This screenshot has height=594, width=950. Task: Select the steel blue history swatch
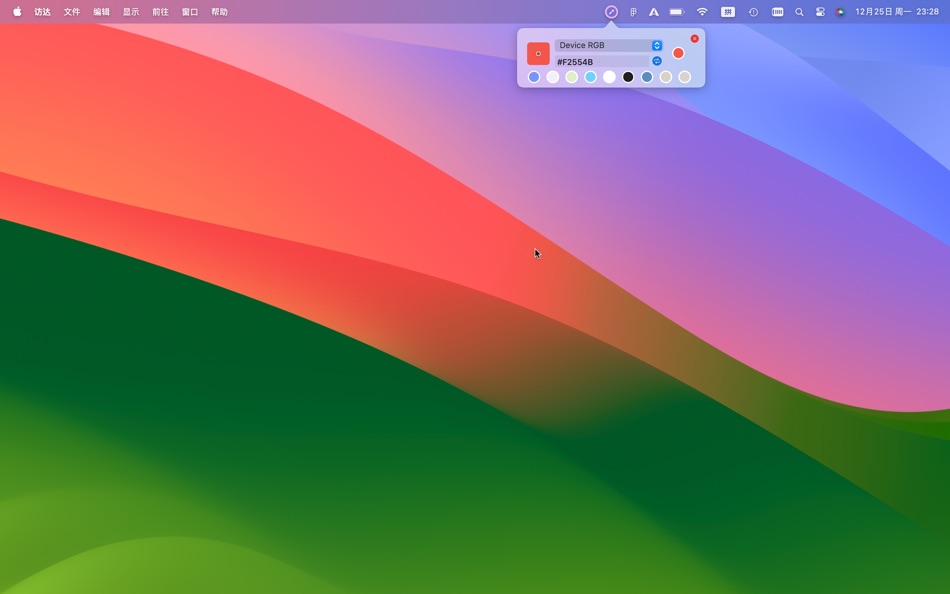647,77
